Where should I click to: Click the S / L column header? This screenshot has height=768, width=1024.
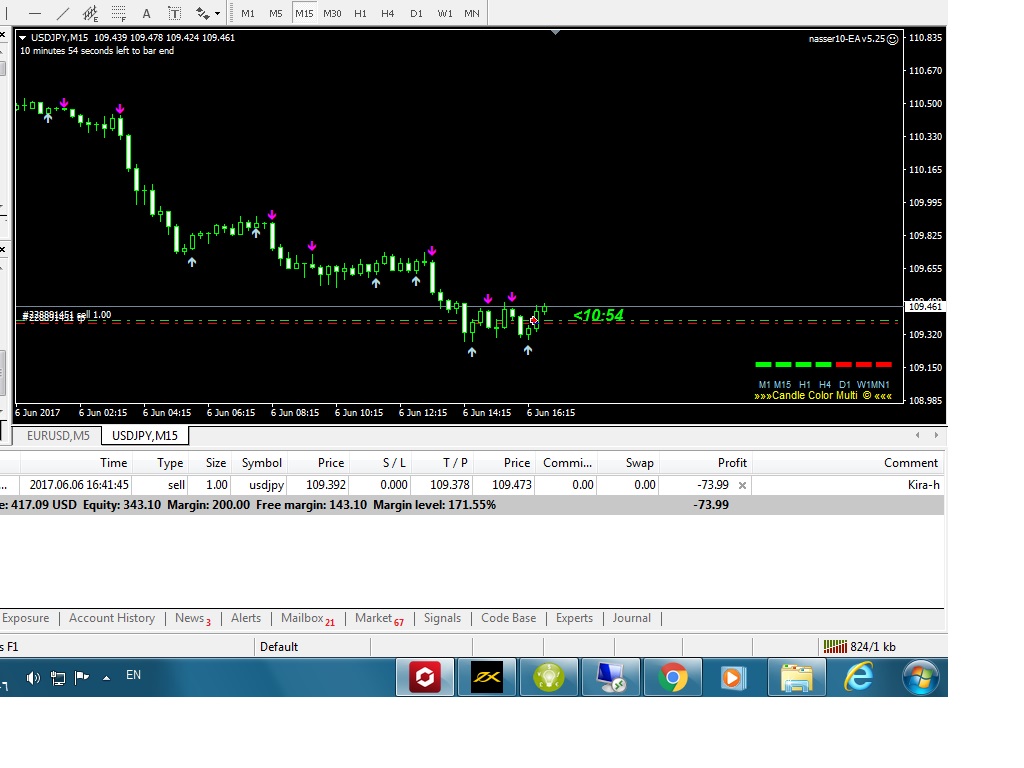tap(380, 463)
